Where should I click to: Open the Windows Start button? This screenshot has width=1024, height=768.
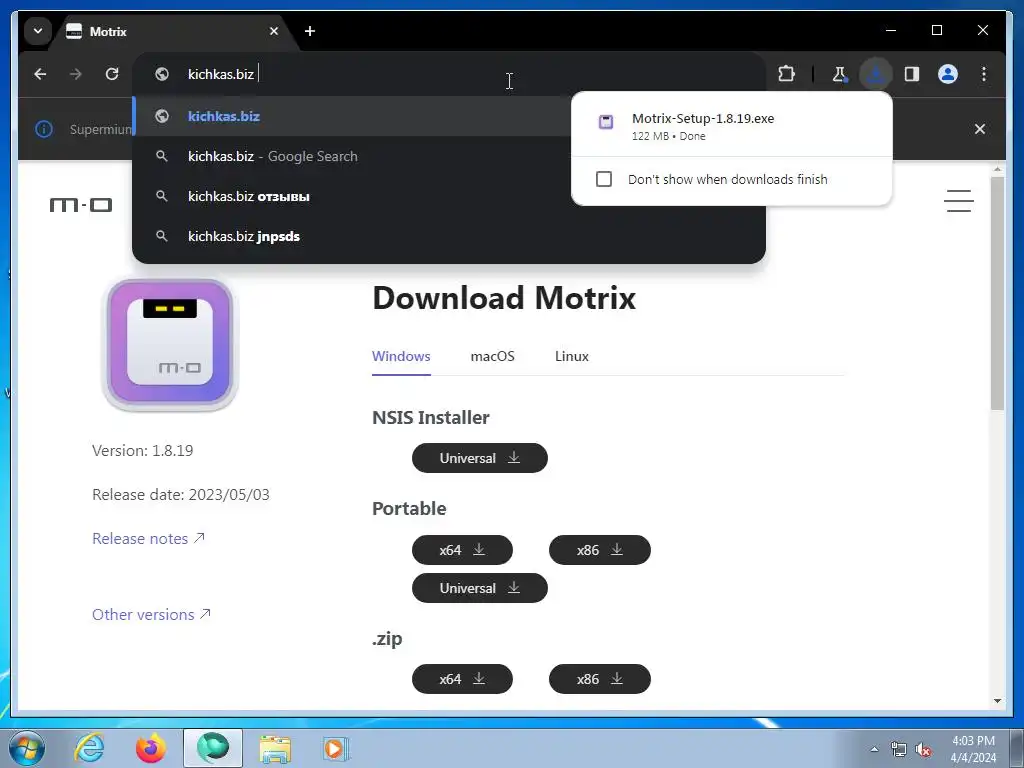click(x=27, y=748)
